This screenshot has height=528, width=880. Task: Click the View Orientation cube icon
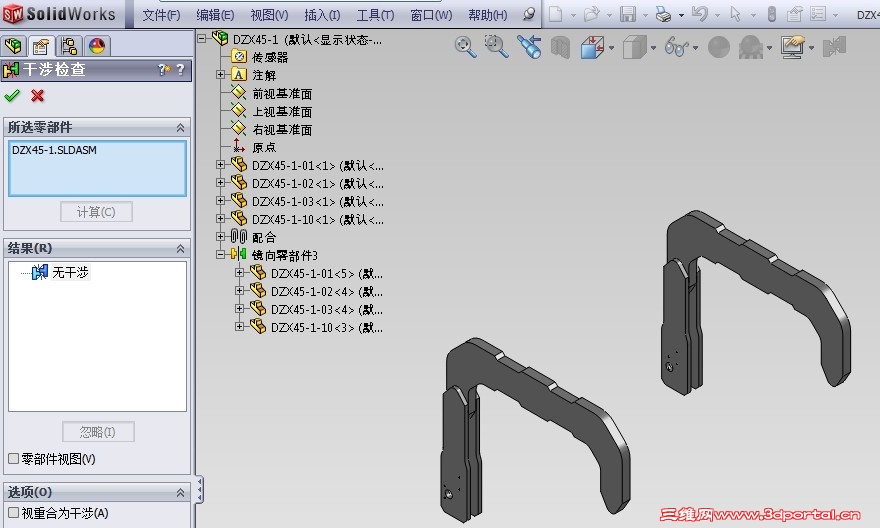point(592,47)
